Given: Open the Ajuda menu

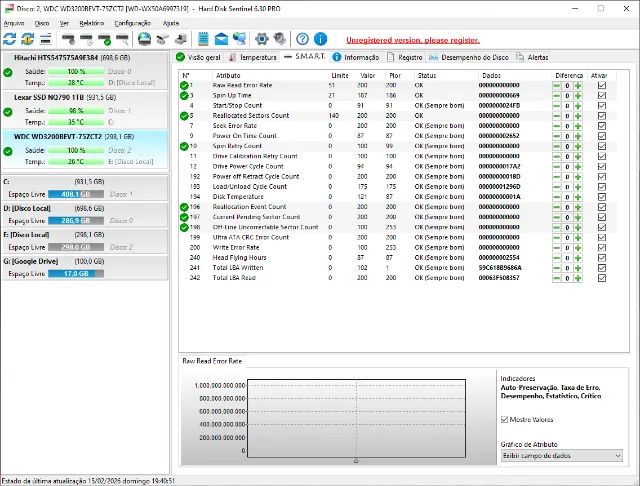Looking at the screenshot, I should coord(171,23).
